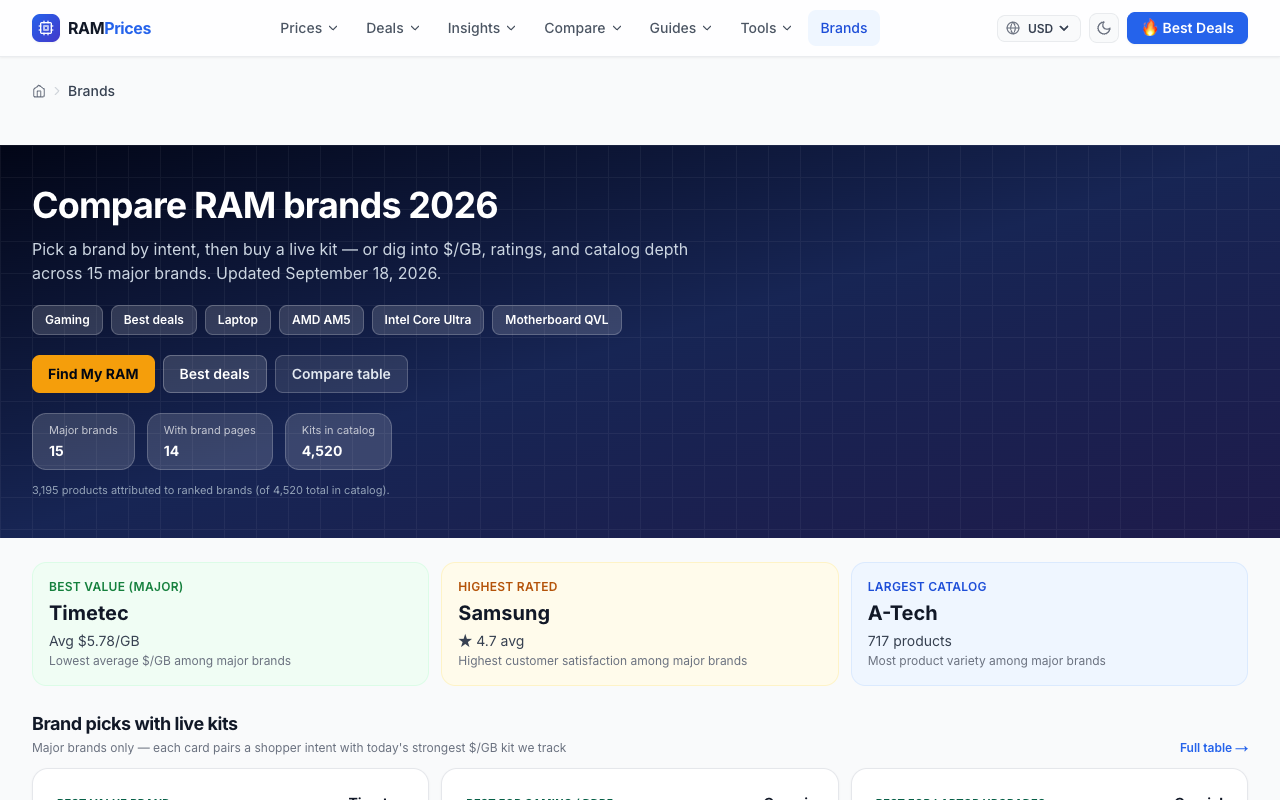Select the AMD AM5 filter chip
This screenshot has width=1280, height=800.
pyautogui.click(x=321, y=320)
